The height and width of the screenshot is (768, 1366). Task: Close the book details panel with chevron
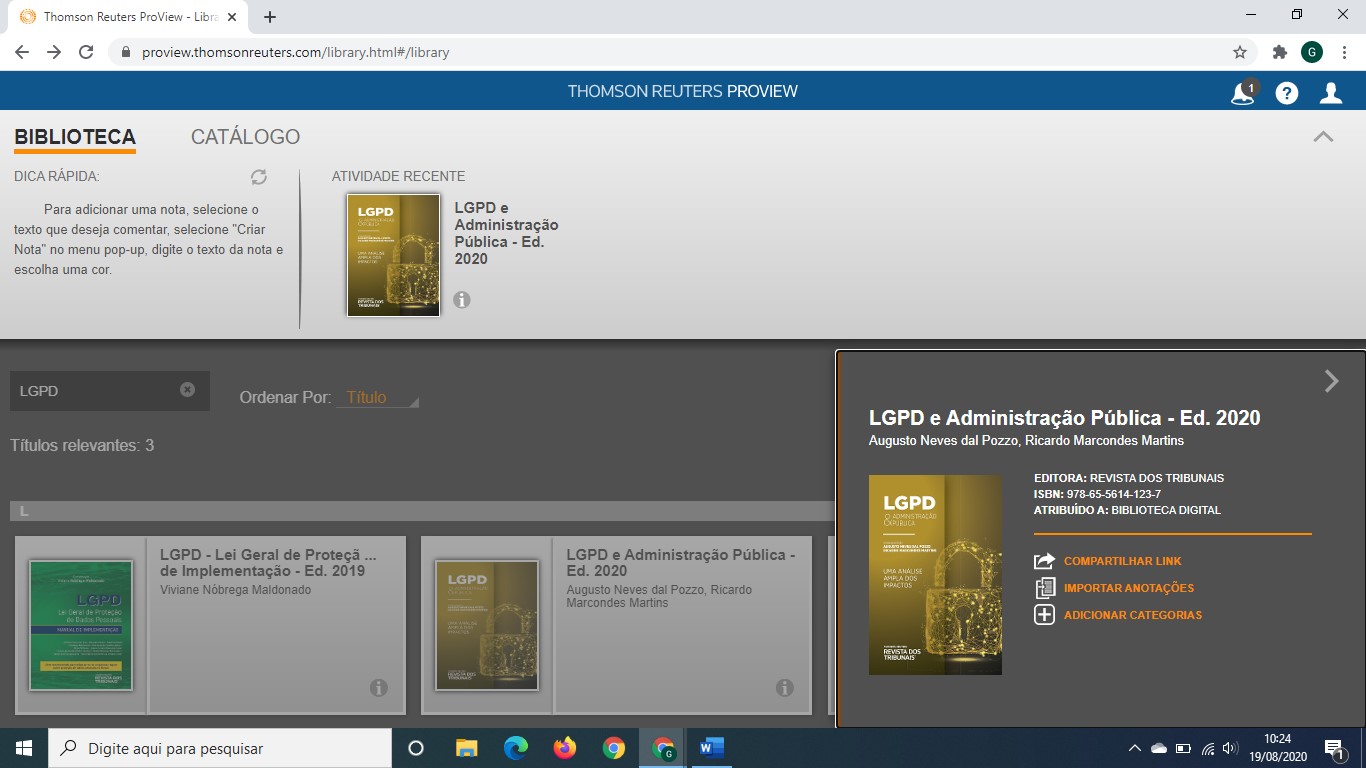[1331, 381]
